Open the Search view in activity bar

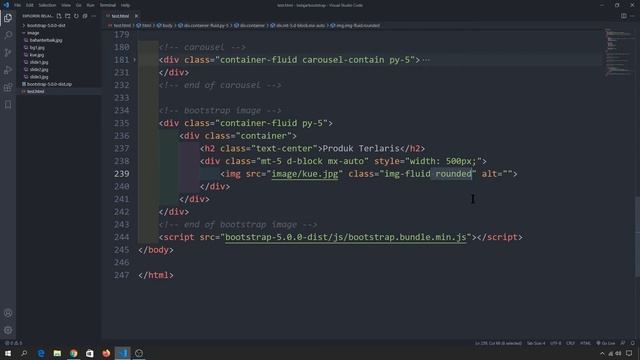(8, 35)
